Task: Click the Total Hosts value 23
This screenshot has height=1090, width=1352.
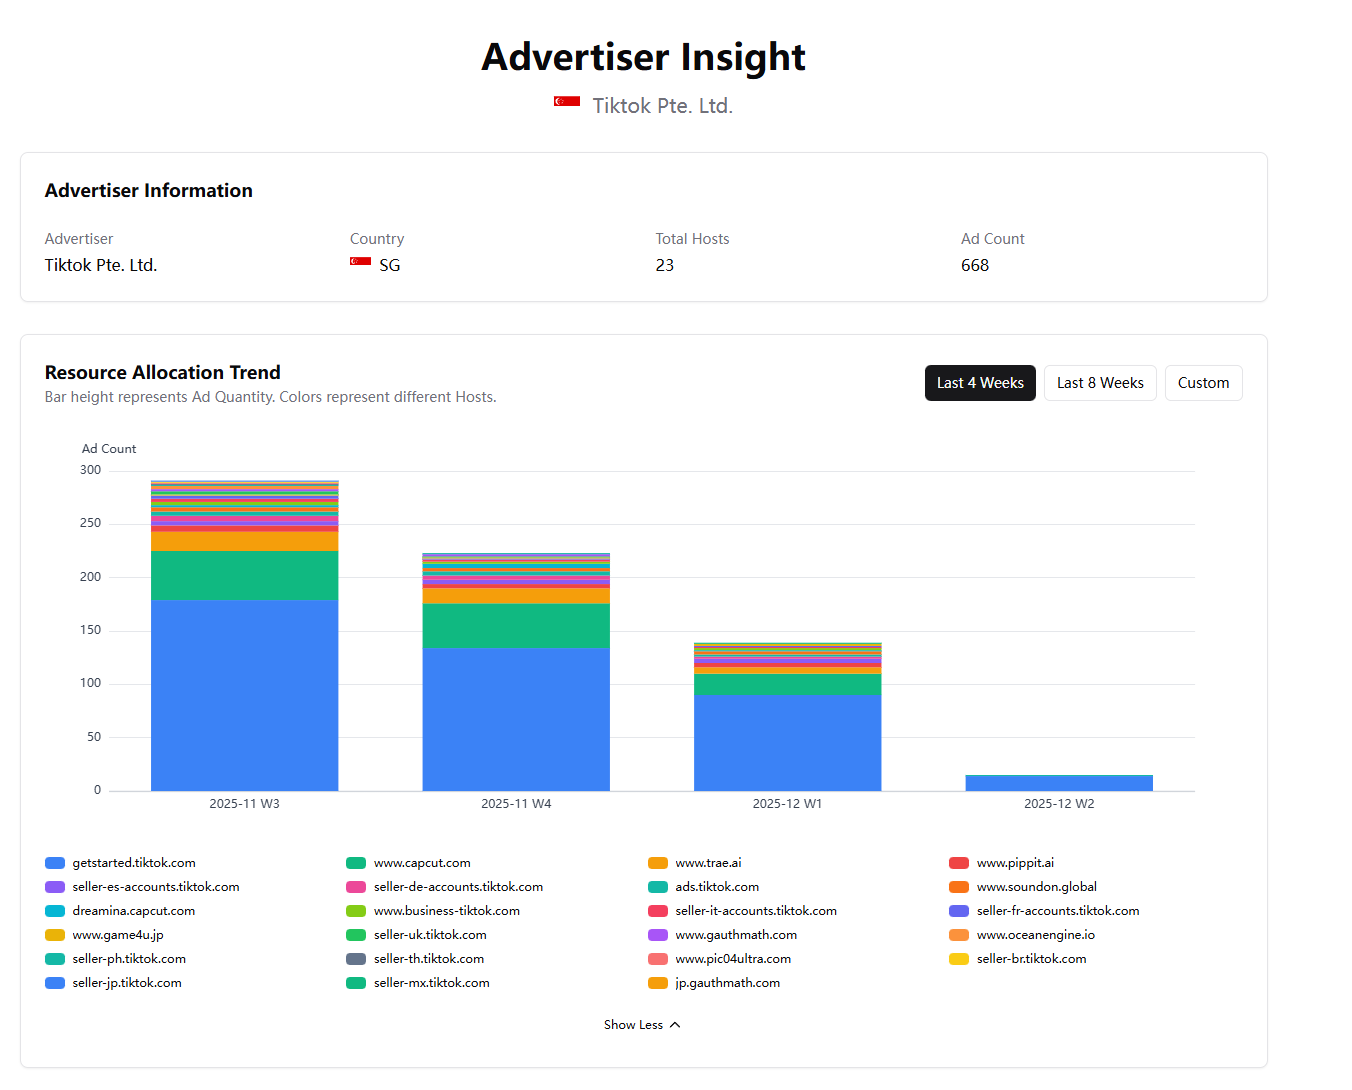Action: [665, 265]
